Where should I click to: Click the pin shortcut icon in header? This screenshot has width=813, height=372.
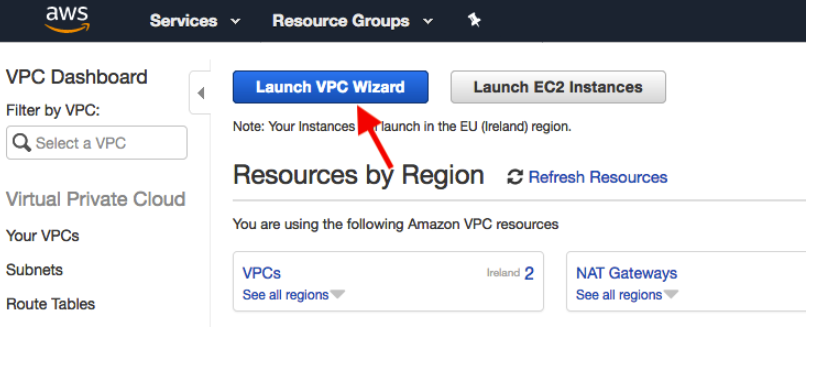pos(474,21)
